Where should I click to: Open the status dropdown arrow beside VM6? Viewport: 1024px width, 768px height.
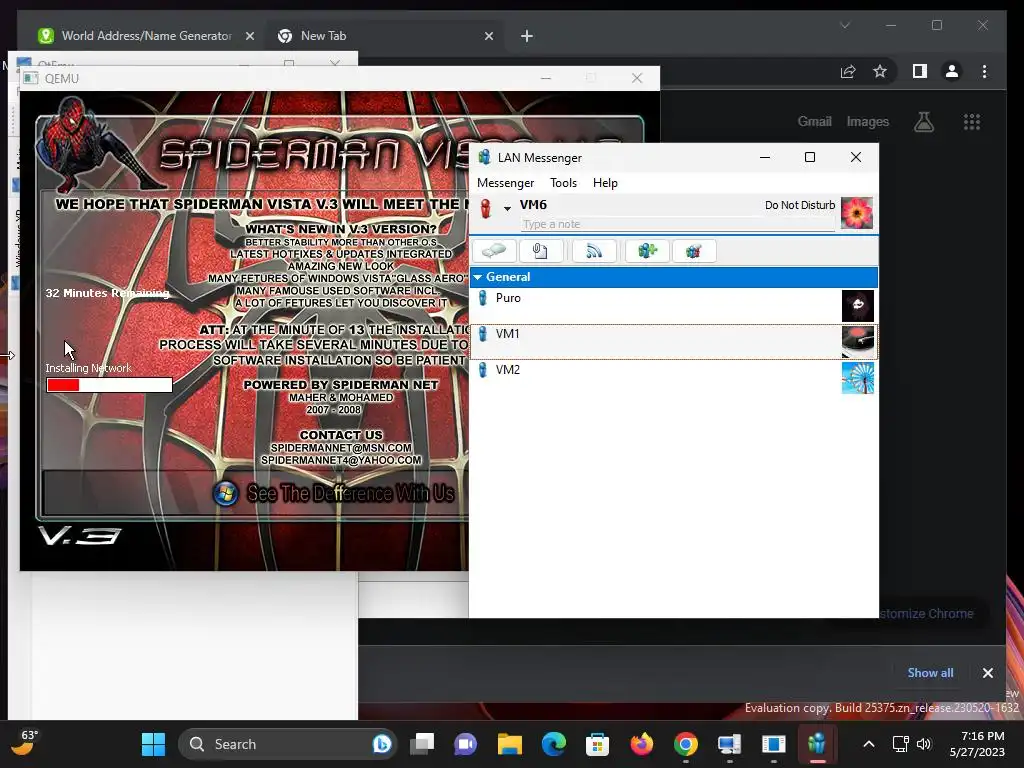(507, 208)
